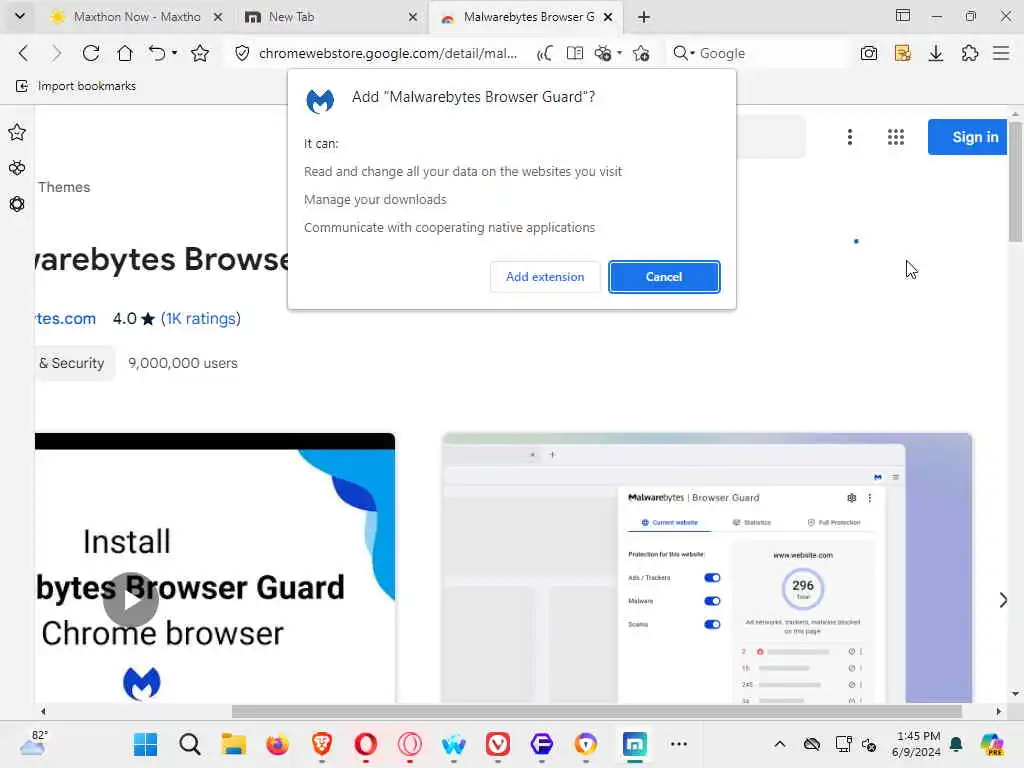Open the Browser Guard popup screenshot thumbnail
This screenshot has height=768, width=1024.
tap(707, 568)
